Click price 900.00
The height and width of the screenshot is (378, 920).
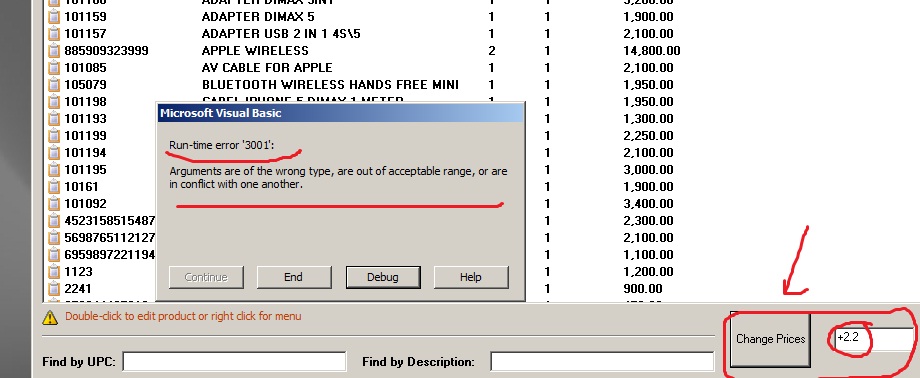tap(643, 289)
